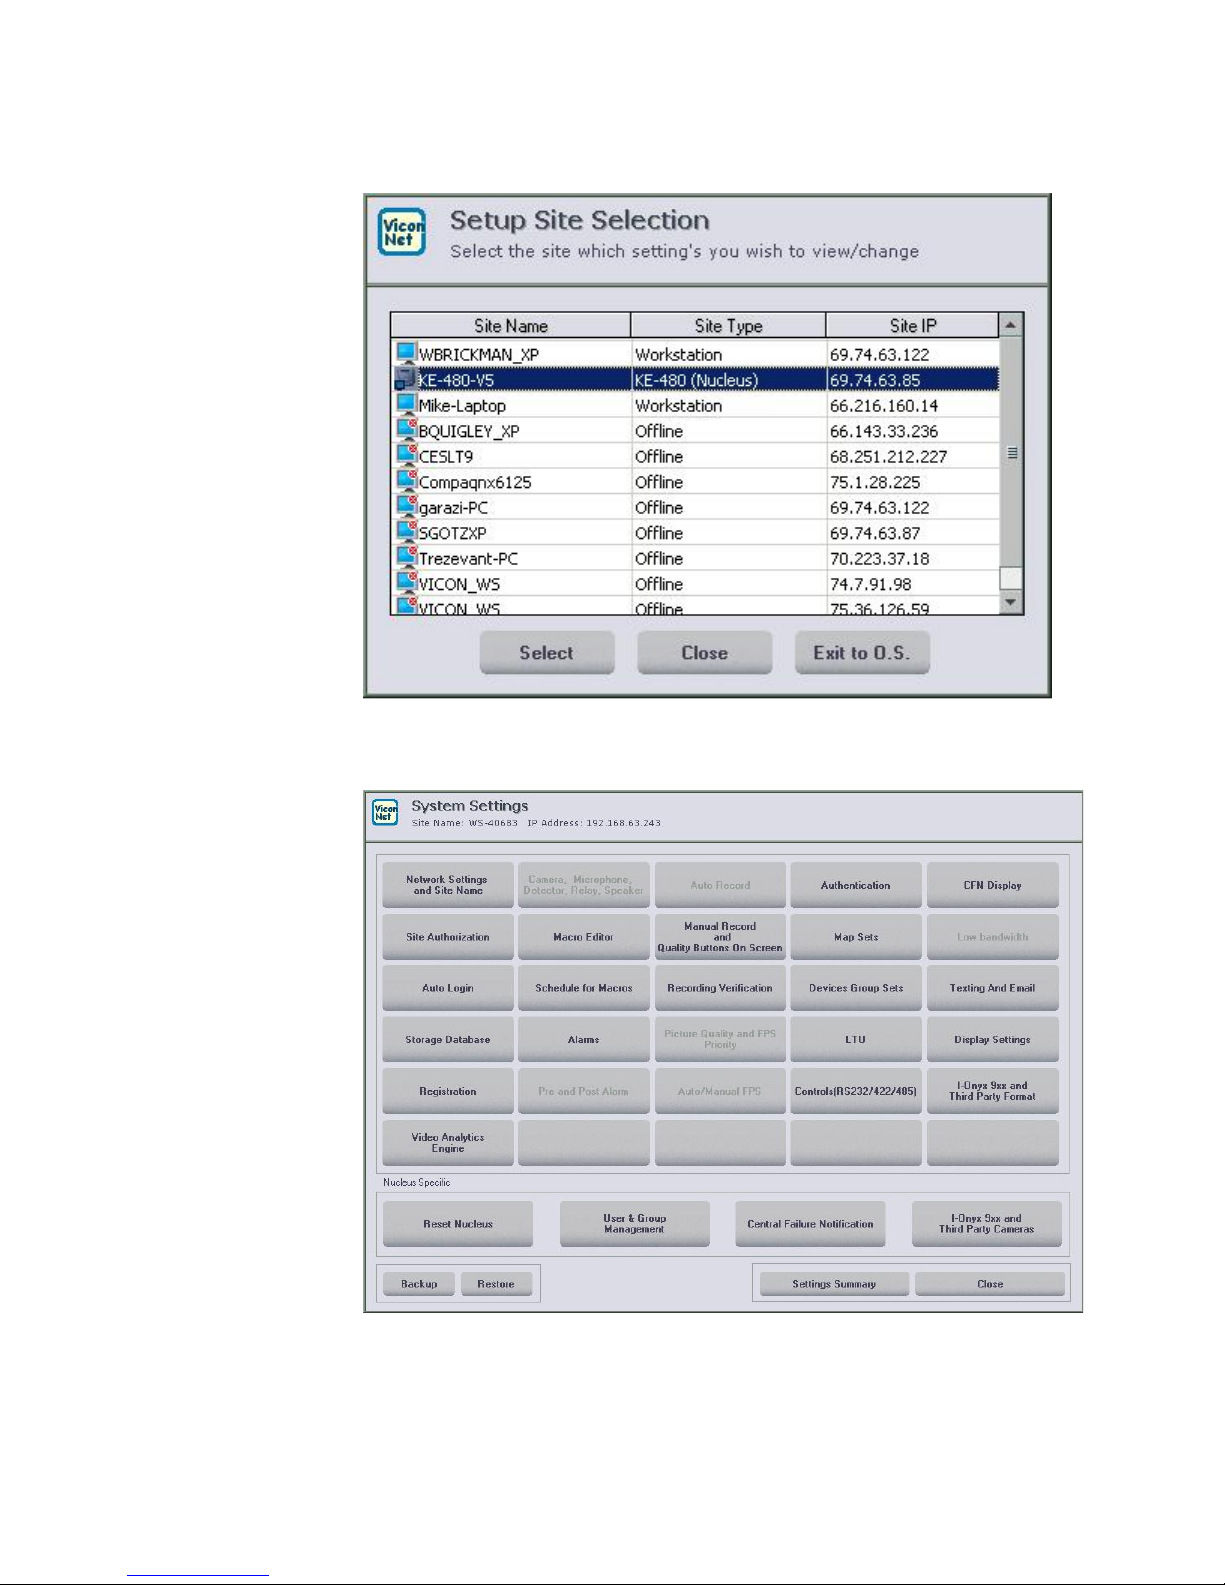Open Authentication settings
This screenshot has height=1585, width=1225.
[x=856, y=885]
